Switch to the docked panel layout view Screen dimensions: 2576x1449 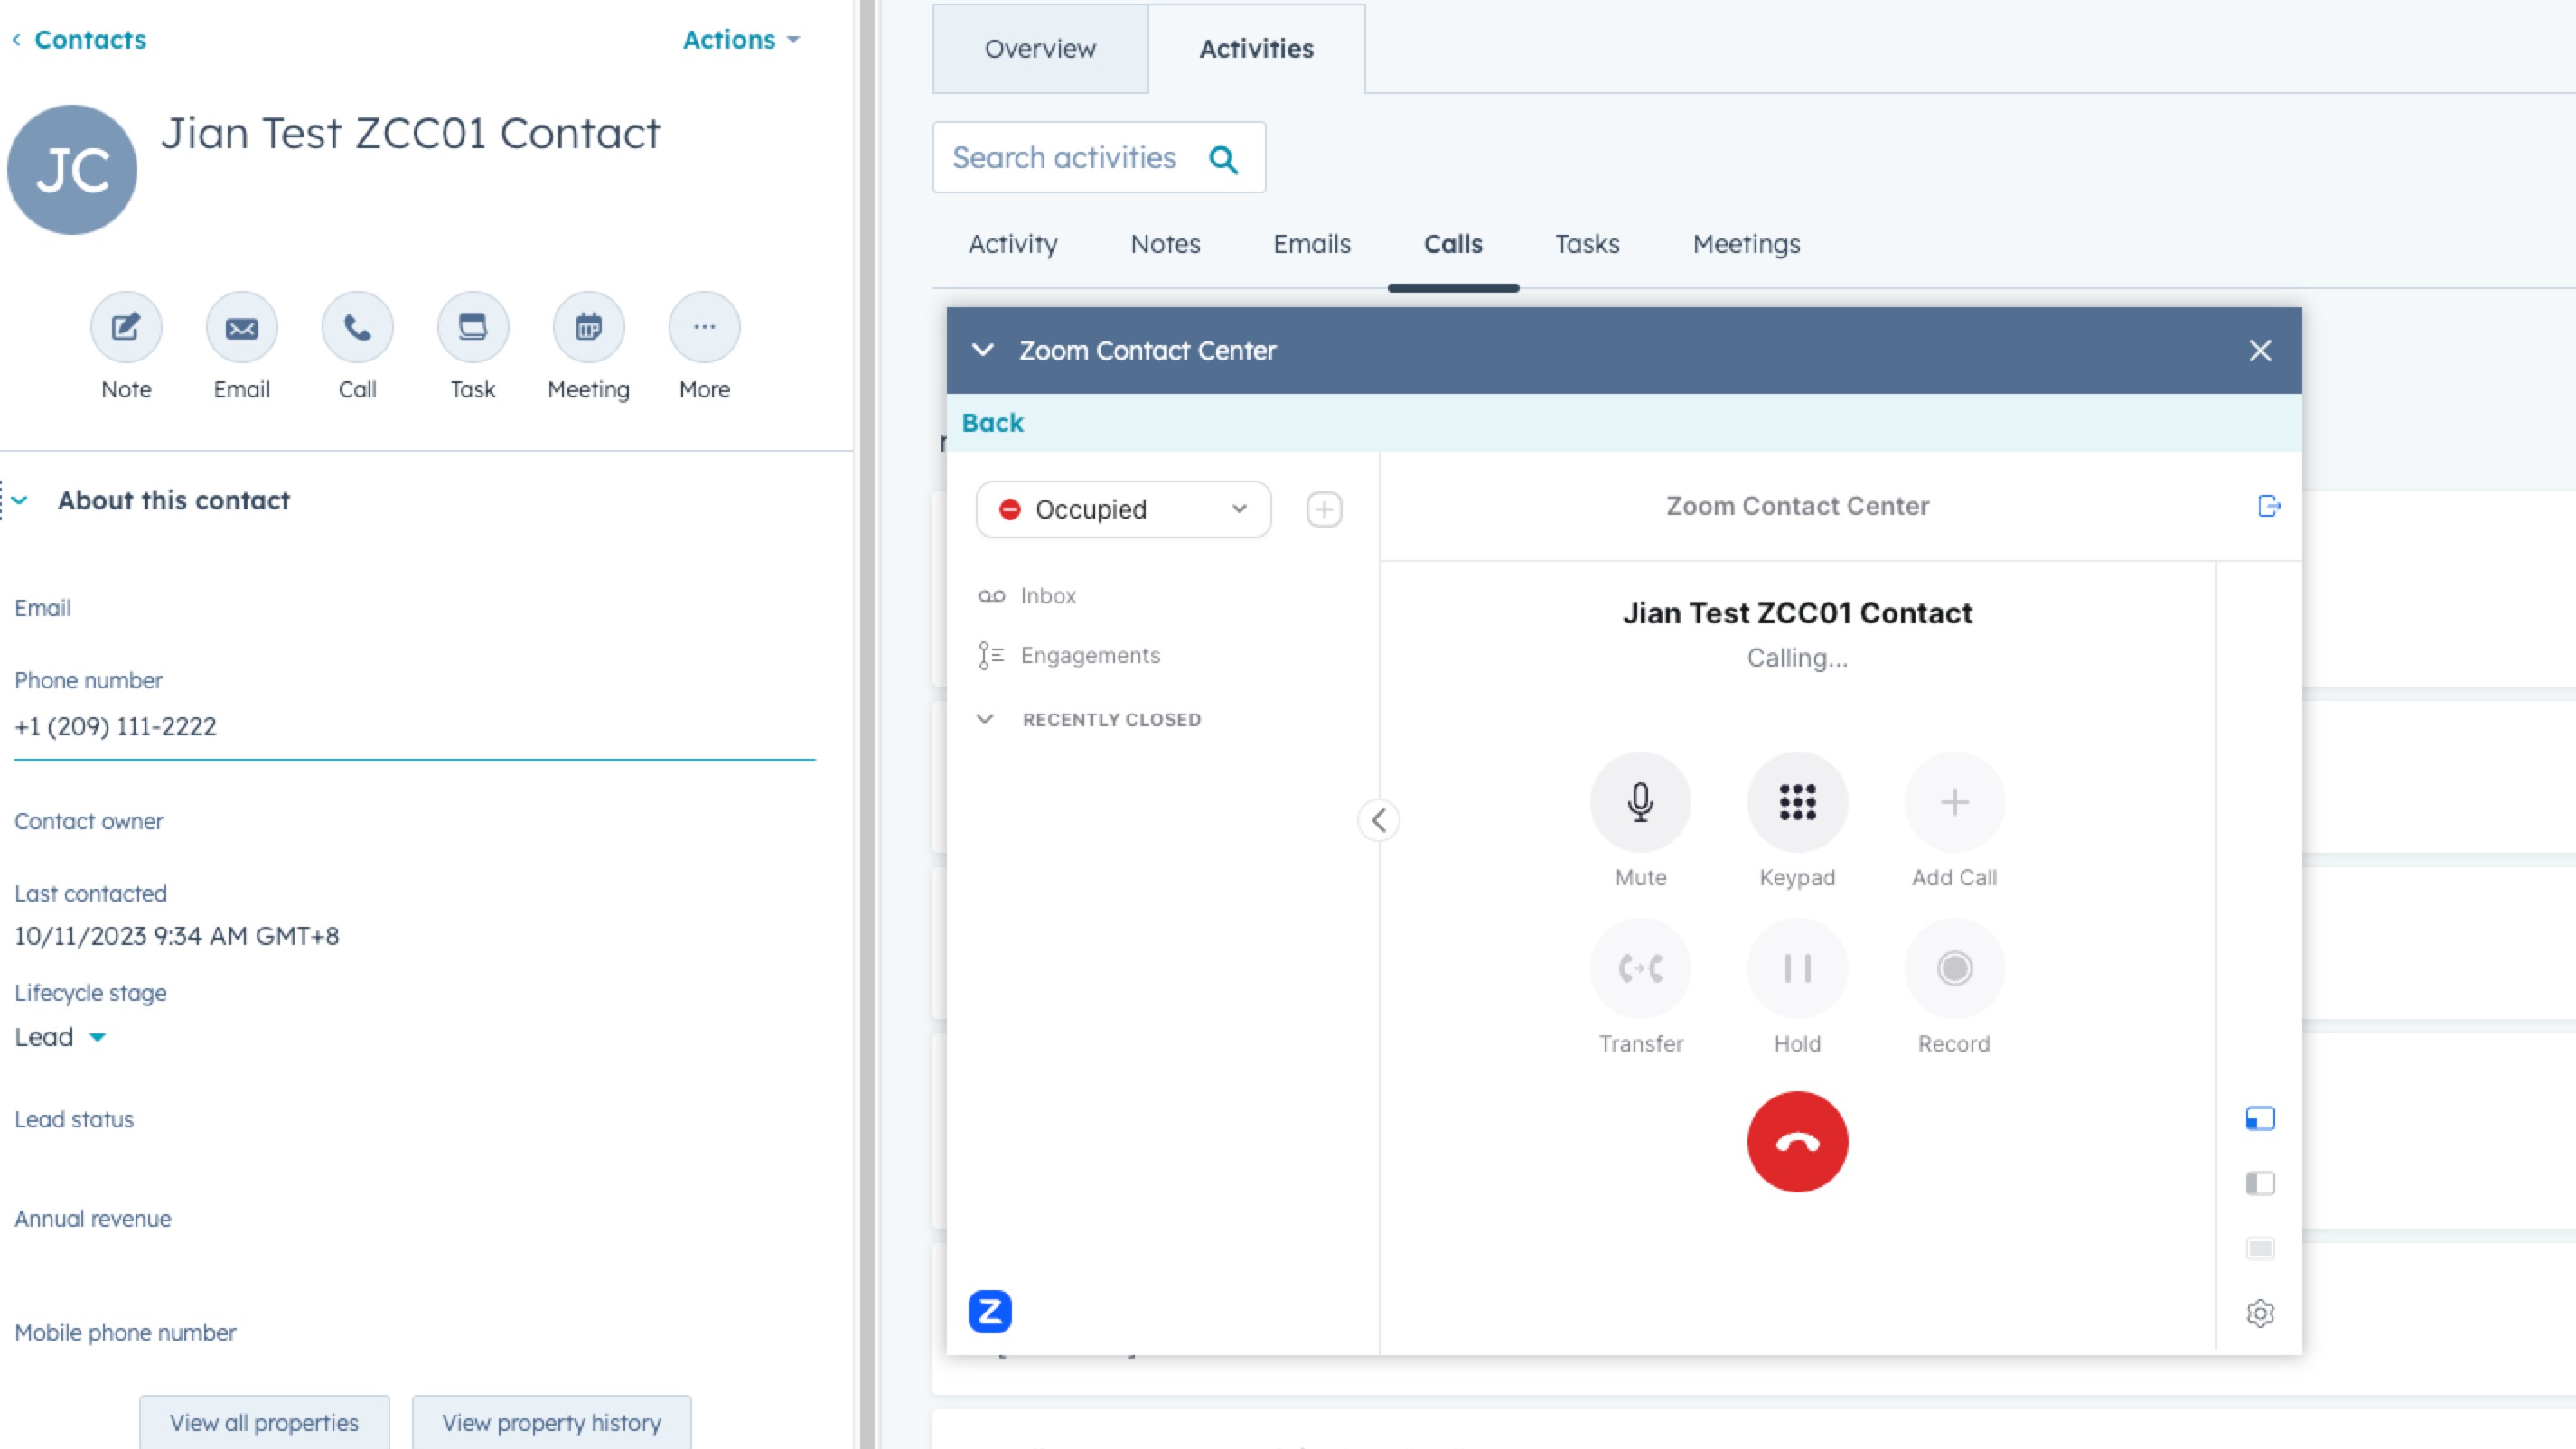[x=2261, y=1118]
